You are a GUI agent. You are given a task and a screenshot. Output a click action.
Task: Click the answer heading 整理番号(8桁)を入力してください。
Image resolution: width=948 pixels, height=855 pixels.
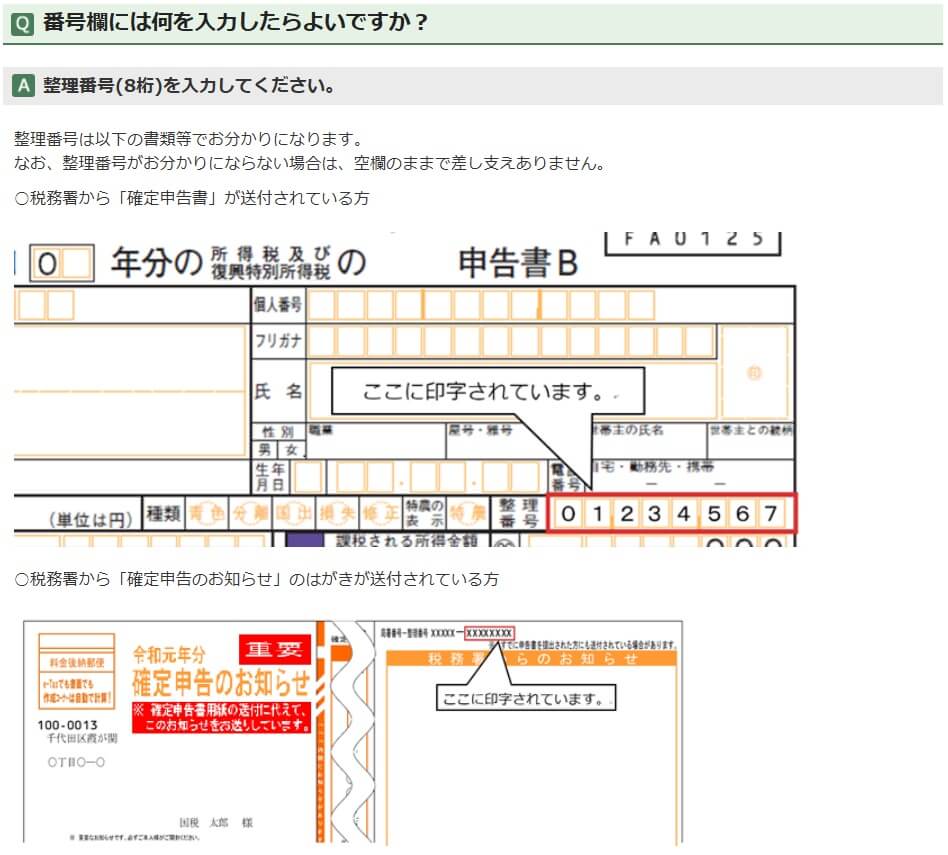[188, 86]
